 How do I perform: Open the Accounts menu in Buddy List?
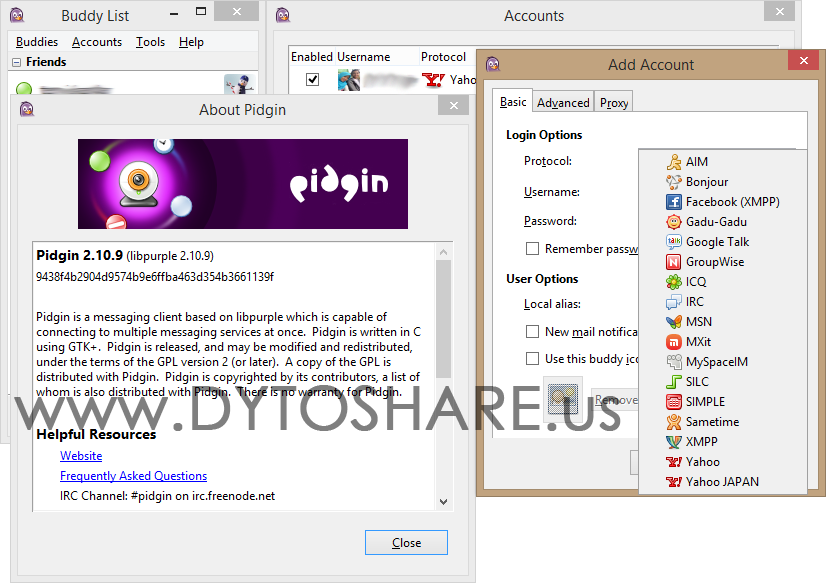tap(97, 42)
